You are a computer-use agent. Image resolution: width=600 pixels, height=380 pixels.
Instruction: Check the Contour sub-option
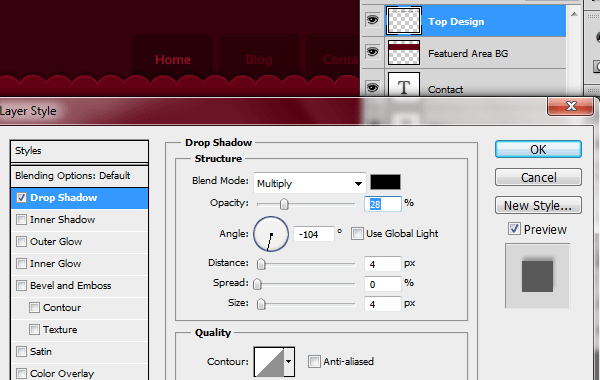point(34,308)
